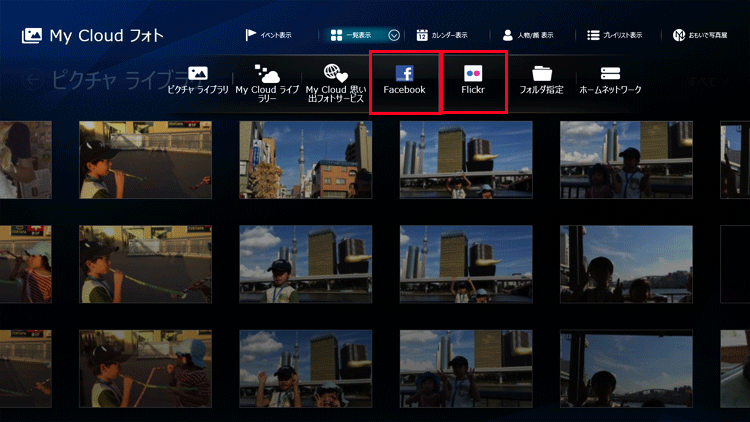Open top-row photo of boy blowing bubbles on street
750x422 pixels.
pyautogui.click(x=145, y=160)
